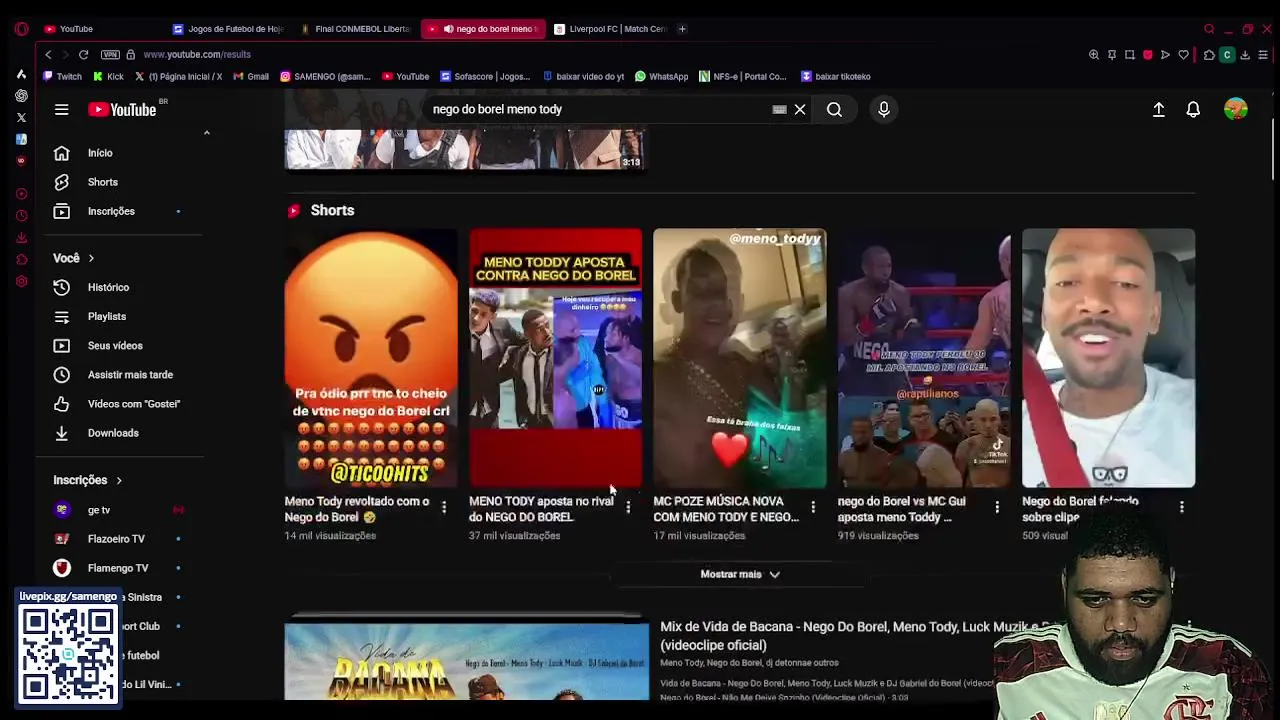1280x720 pixels.
Task: Open baixar tiktoketo bookmark
Action: click(836, 77)
